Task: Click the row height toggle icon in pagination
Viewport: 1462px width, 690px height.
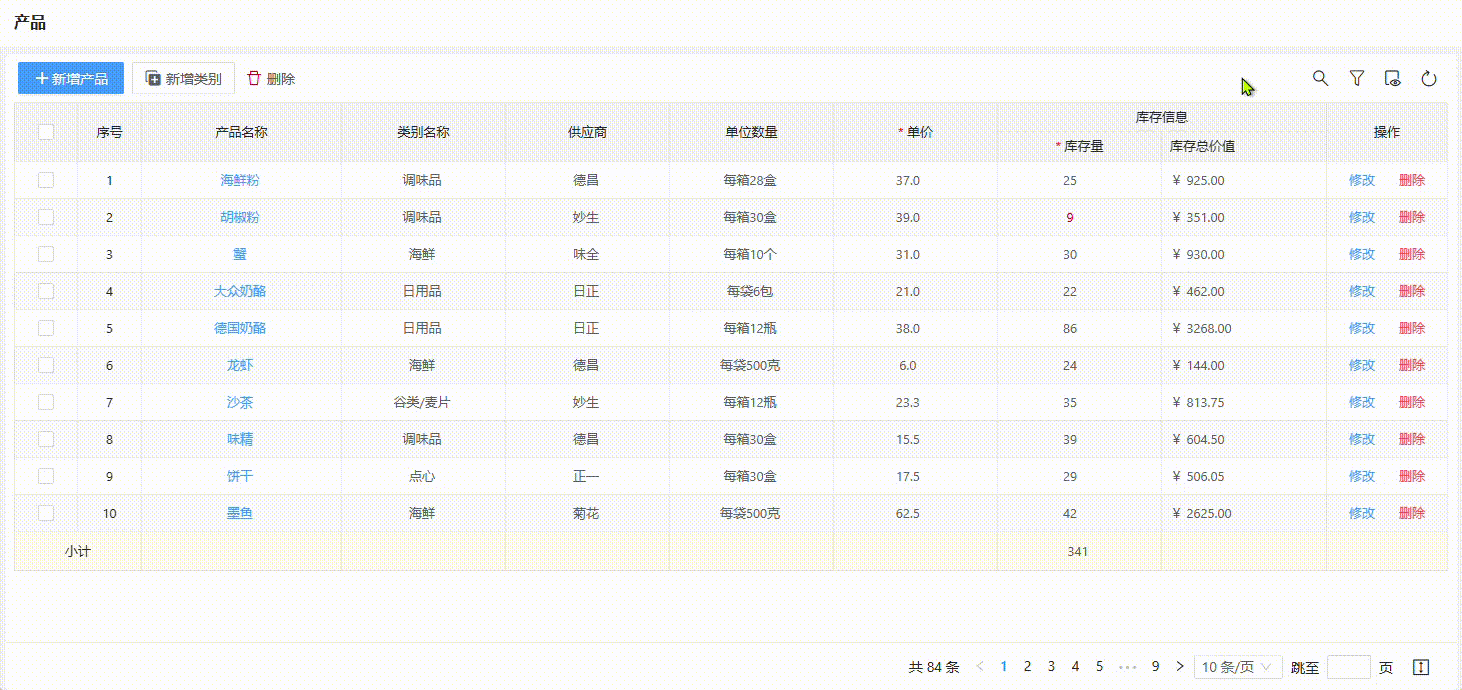Action: coord(1421,667)
